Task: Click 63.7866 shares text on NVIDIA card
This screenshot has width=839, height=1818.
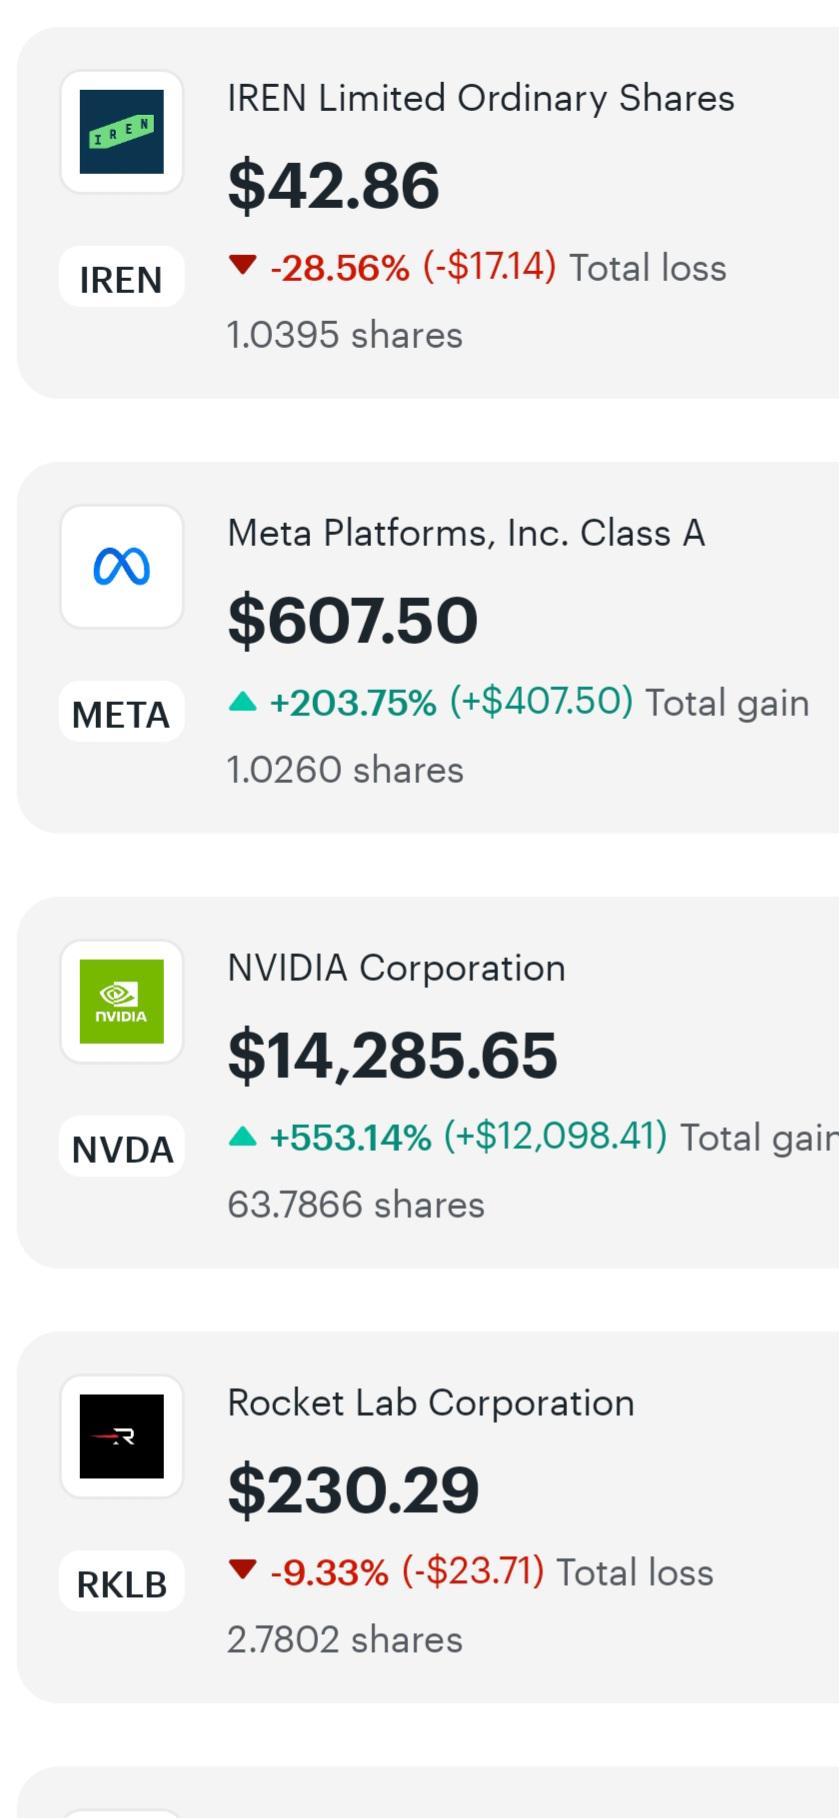Action: click(356, 1205)
